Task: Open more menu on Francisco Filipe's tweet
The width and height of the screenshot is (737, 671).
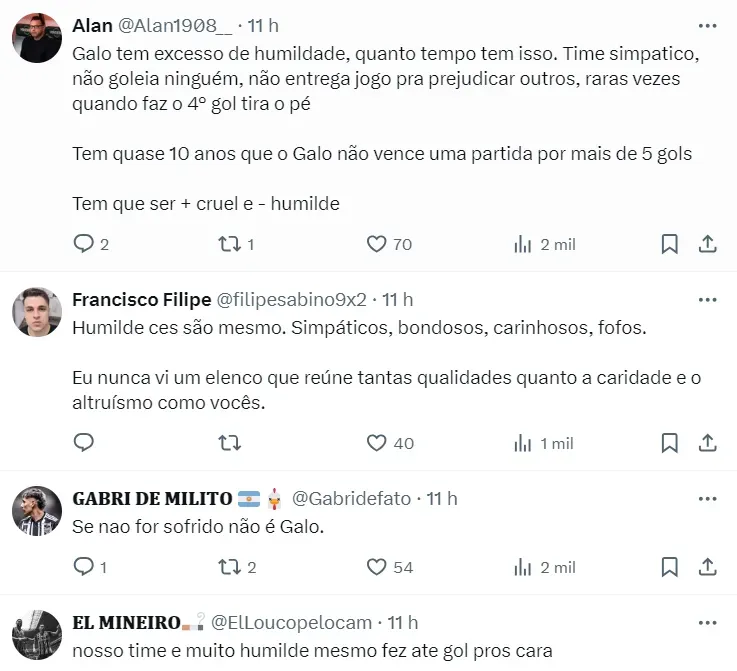Action: (x=707, y=300)
